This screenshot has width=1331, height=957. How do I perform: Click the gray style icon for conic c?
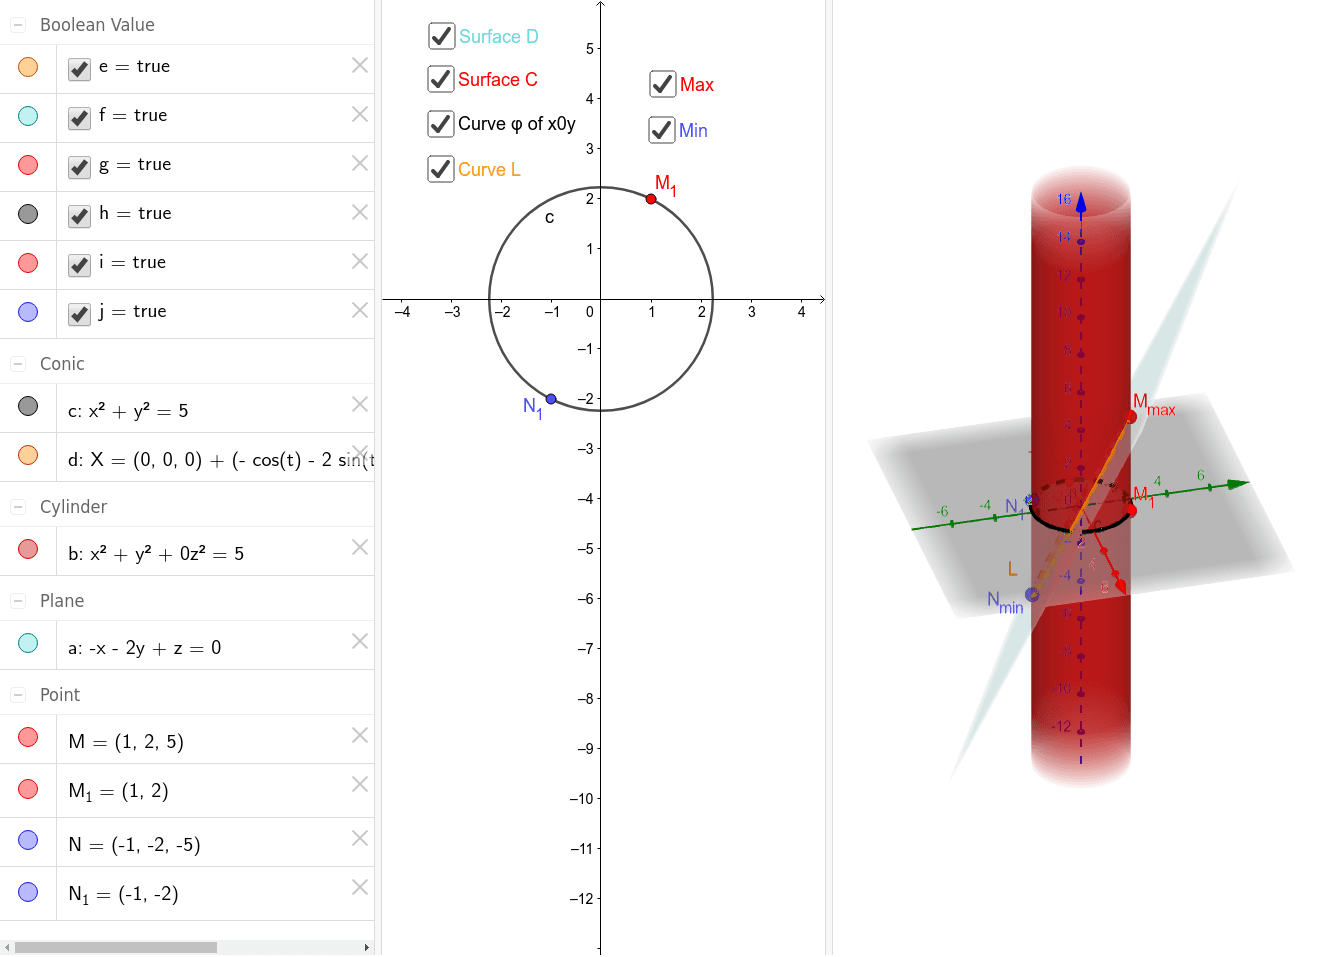(27, 403)
